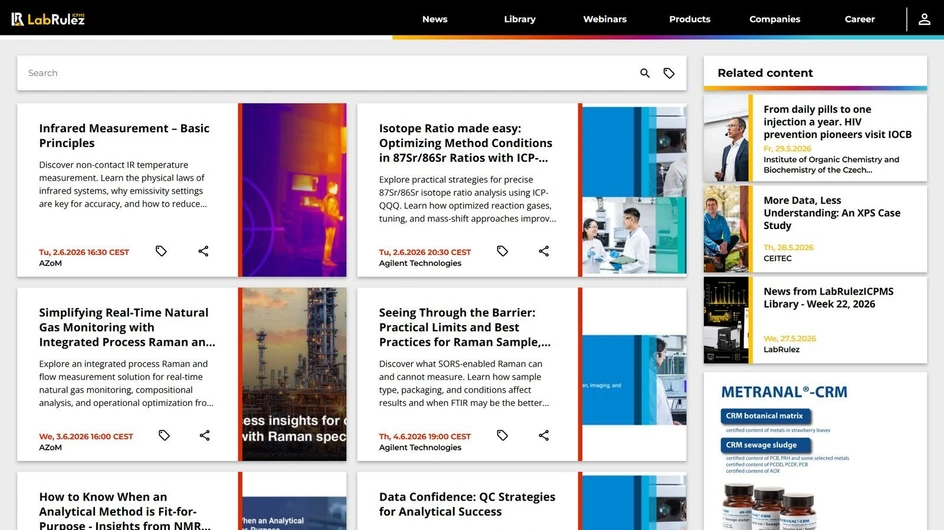Open the METRANAL-CRM advertisement banner
This screenshot has height=530, width=944.
815,451
